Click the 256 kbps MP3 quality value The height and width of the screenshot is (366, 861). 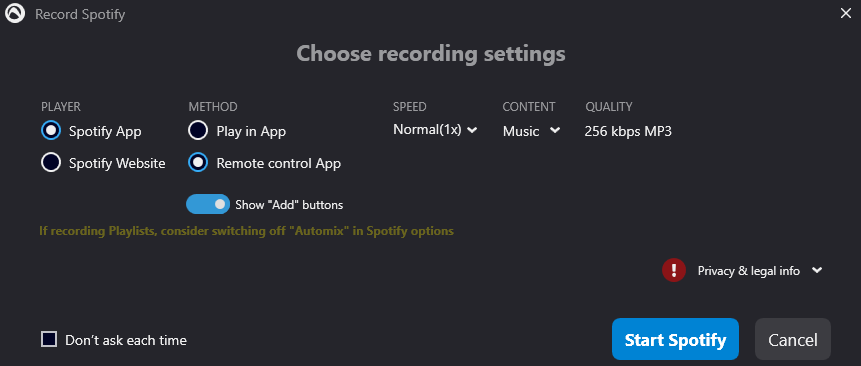point(628,131)
